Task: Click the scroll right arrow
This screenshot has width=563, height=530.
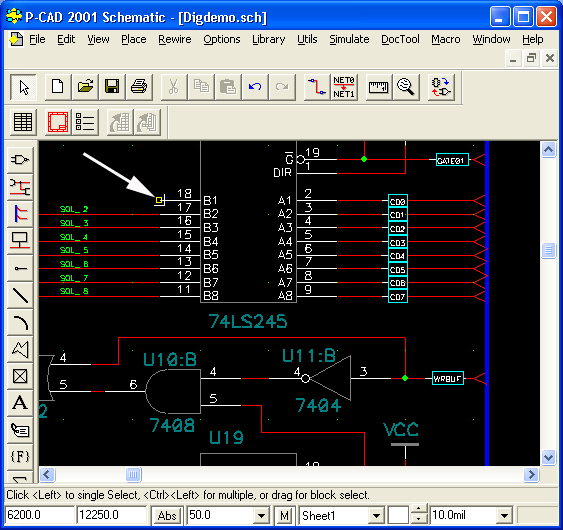Action: [531, 475]
